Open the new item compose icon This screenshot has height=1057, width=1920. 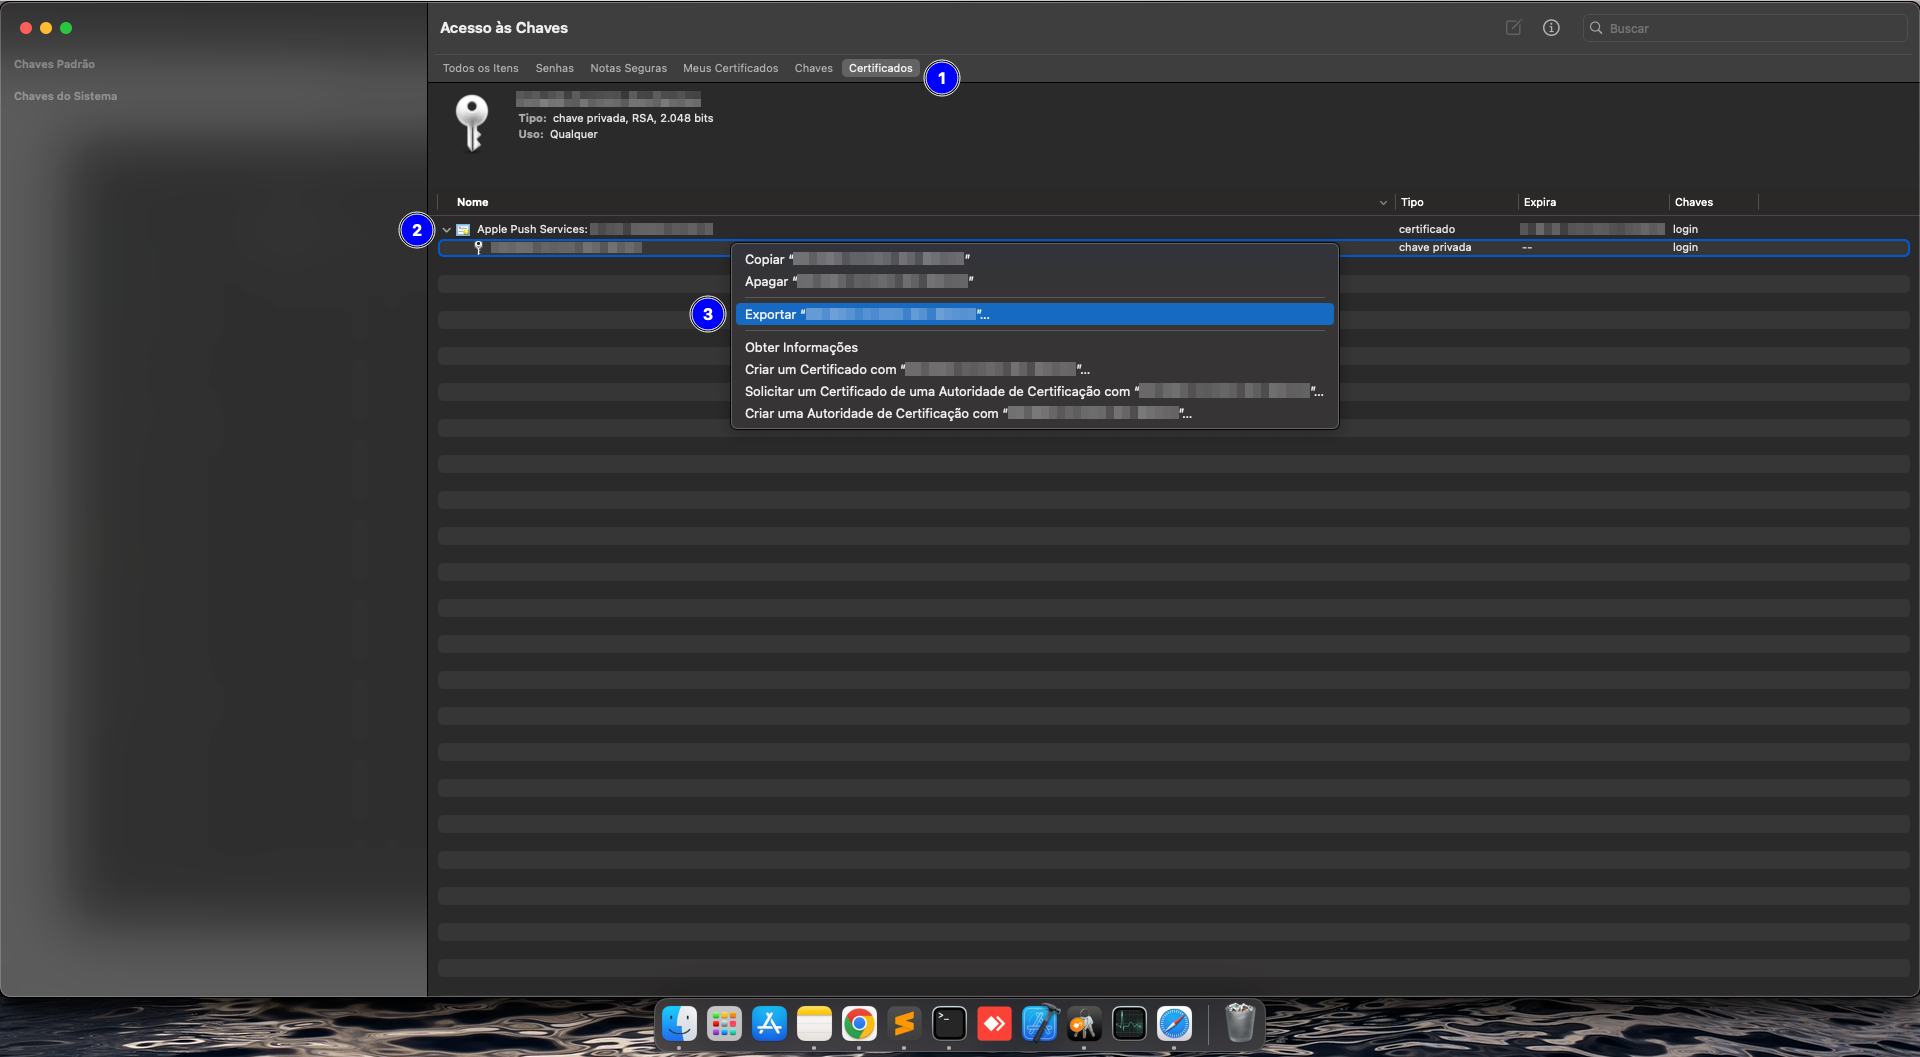[x=1514, y=28]
